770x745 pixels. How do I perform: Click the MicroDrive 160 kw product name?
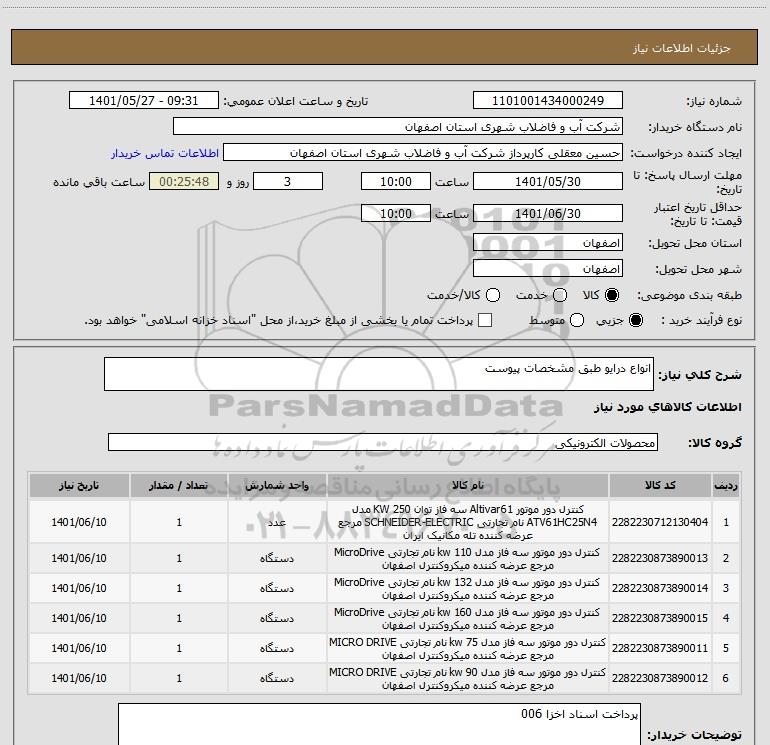tap(467, 619)
